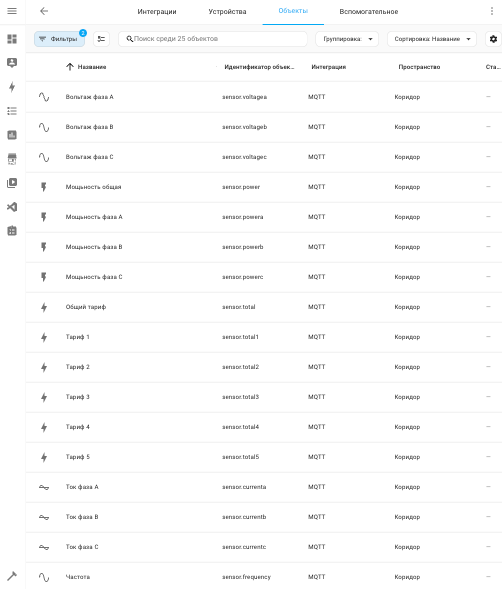This screenshot has height=589, width=502.
Task: Expand the Сортировка Название dropdown
Action: [432, 39]
